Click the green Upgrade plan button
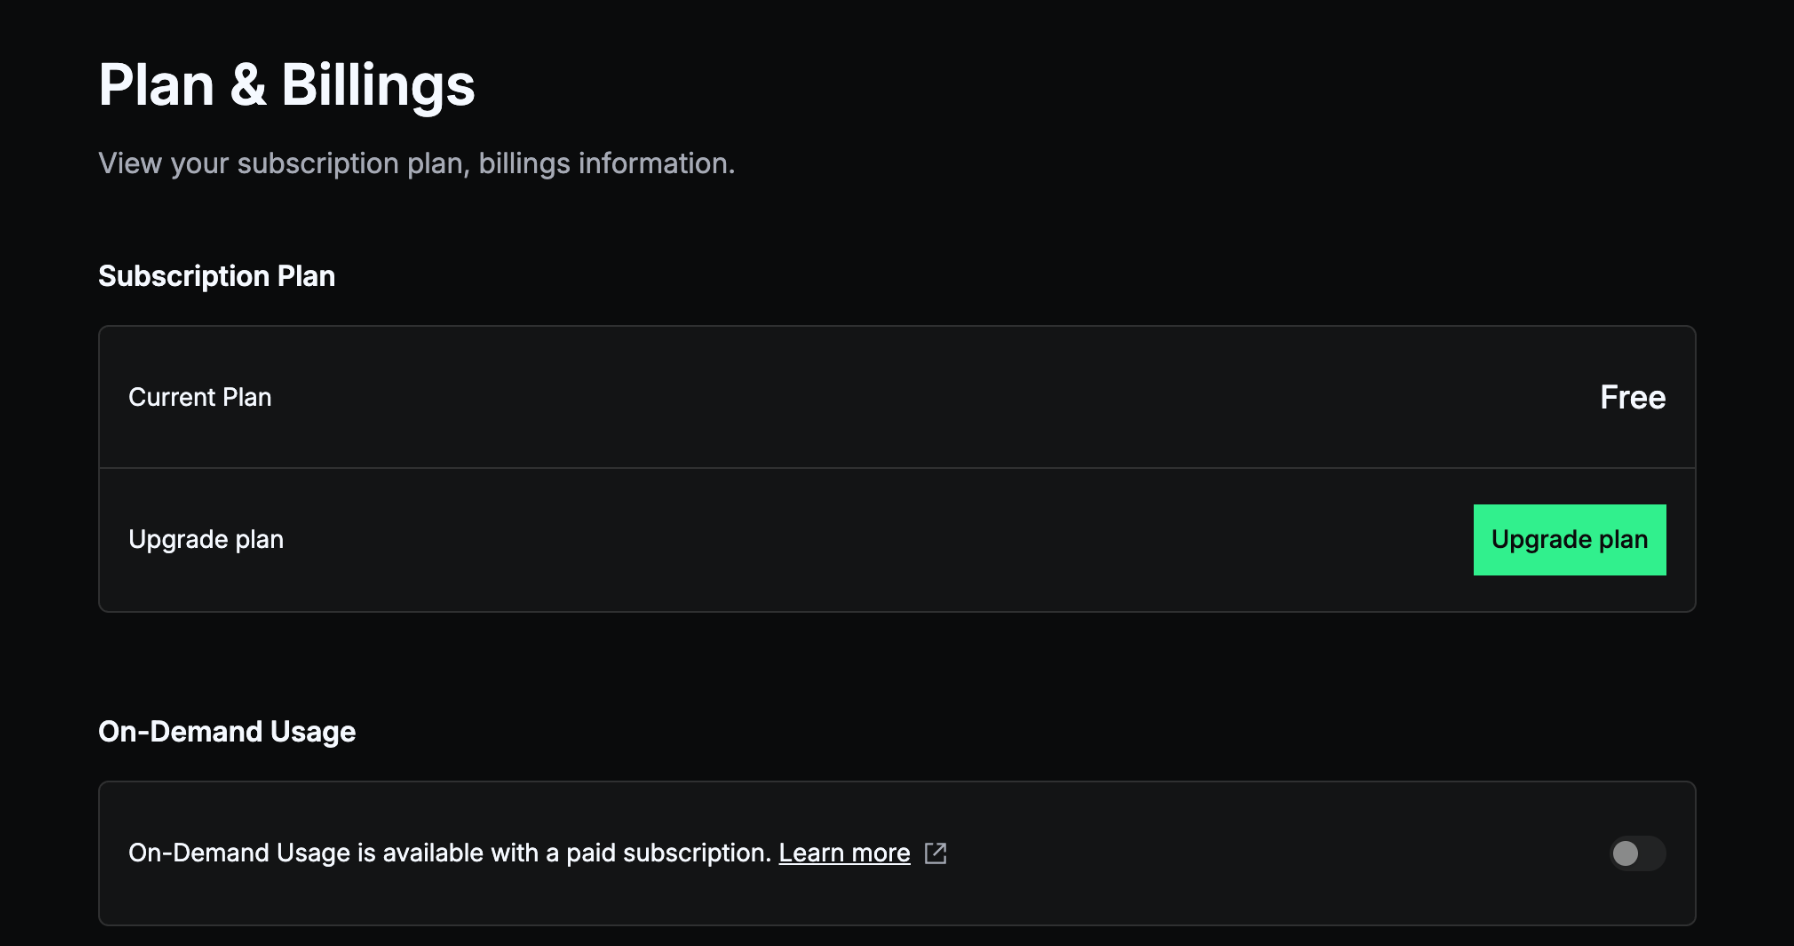 tap(1569, 540)
